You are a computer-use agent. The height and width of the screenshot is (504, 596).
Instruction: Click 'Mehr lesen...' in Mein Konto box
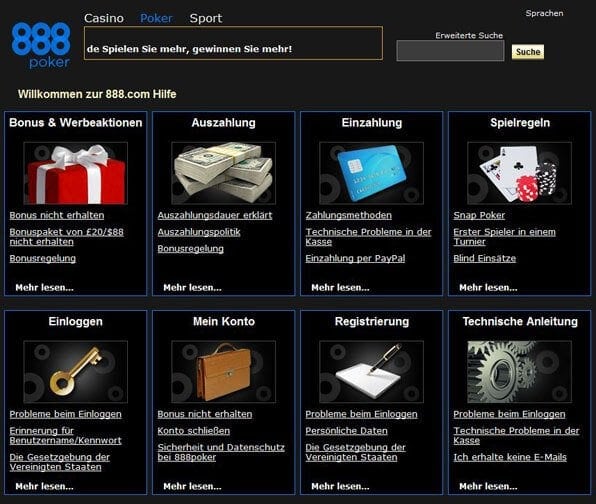[x=192, y=487]
